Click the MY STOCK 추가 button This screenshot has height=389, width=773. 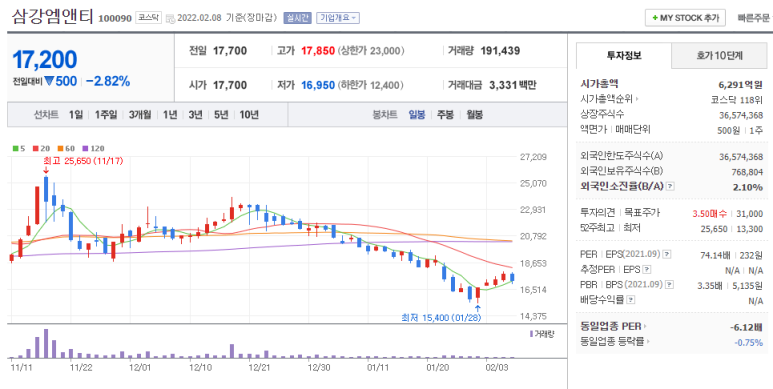tap(685, 18)
